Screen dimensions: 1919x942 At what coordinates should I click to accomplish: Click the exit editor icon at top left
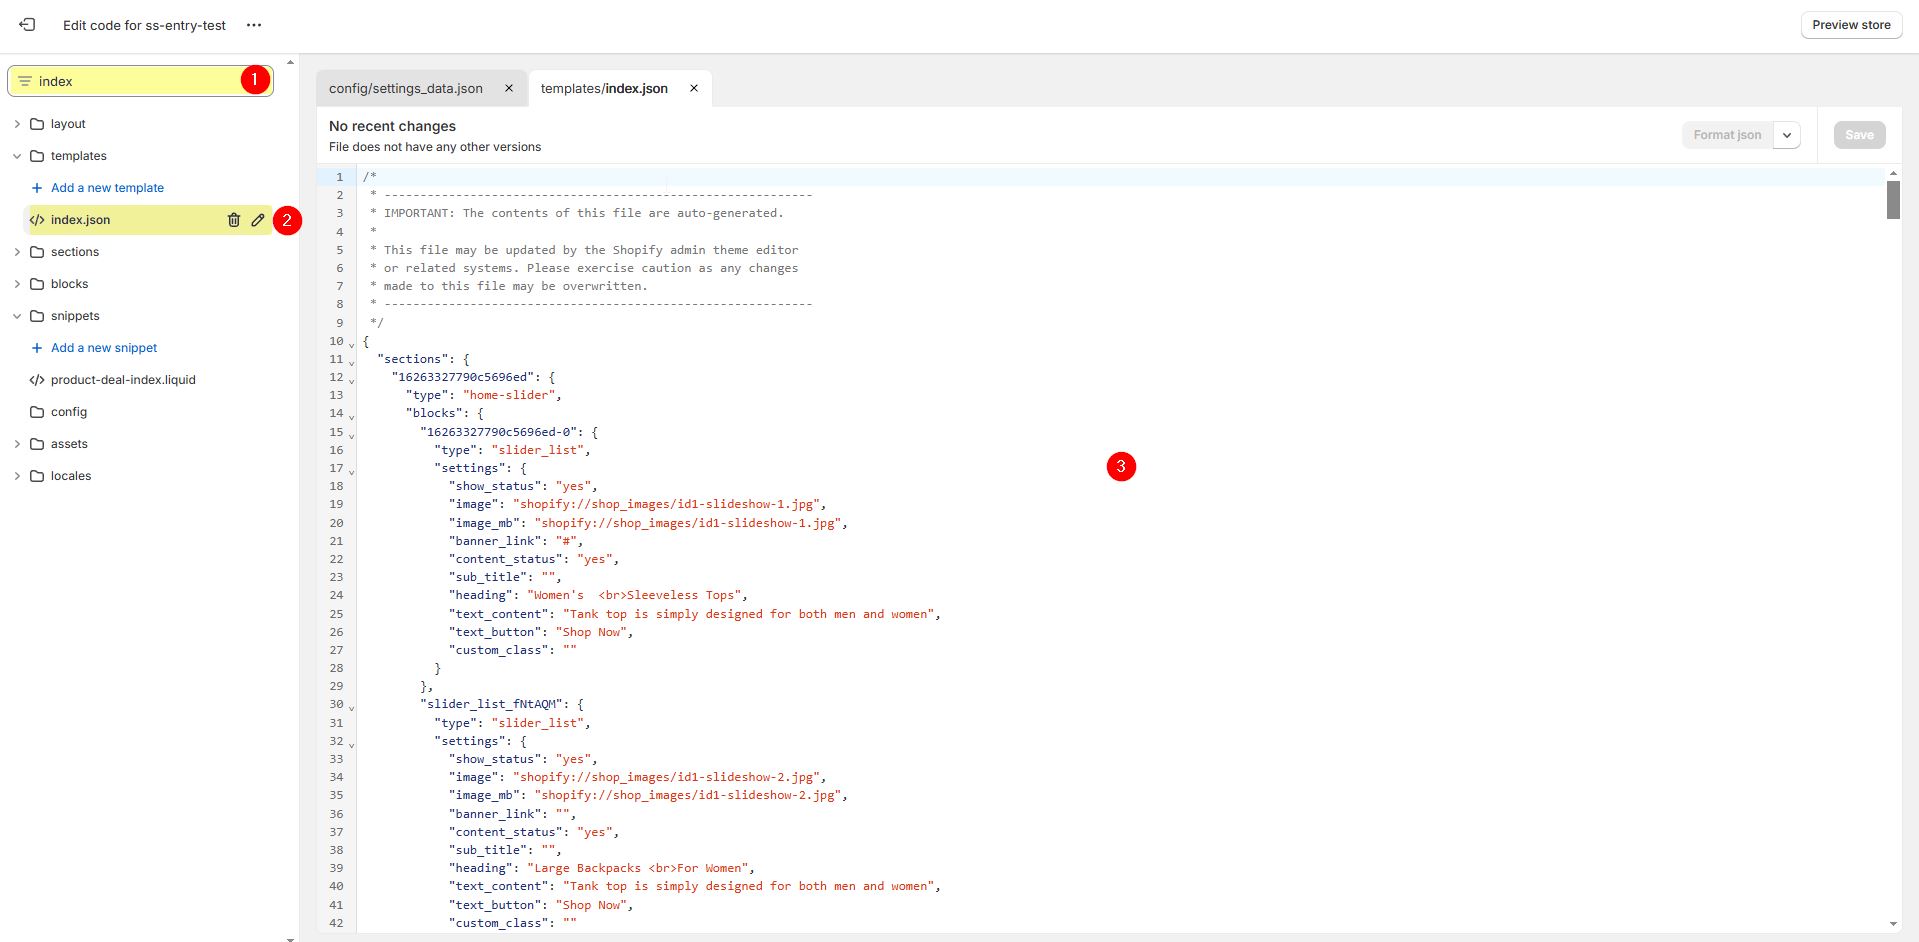[x=27, y=25]
